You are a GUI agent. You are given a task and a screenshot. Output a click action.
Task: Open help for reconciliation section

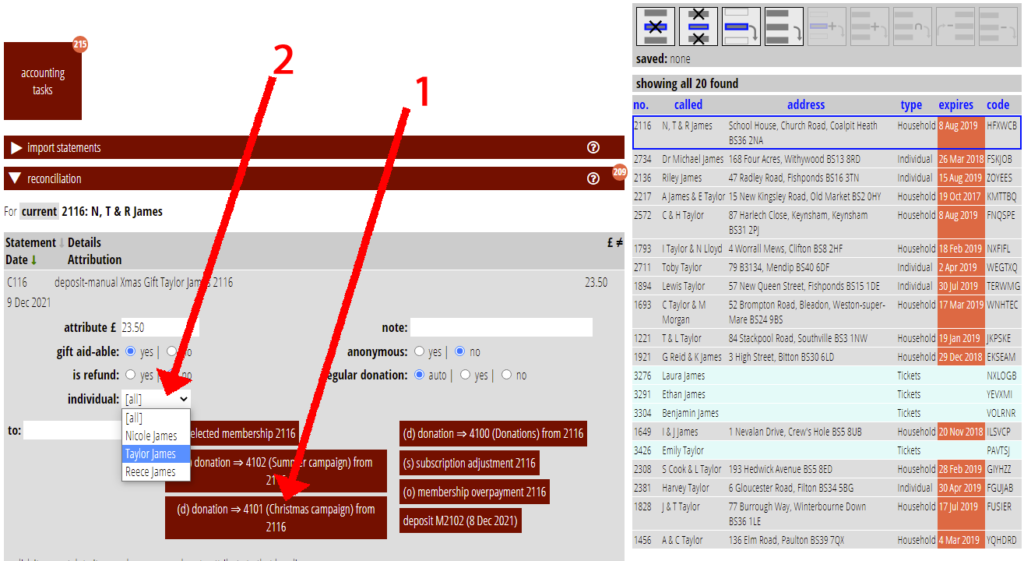(x=593, y=178)
